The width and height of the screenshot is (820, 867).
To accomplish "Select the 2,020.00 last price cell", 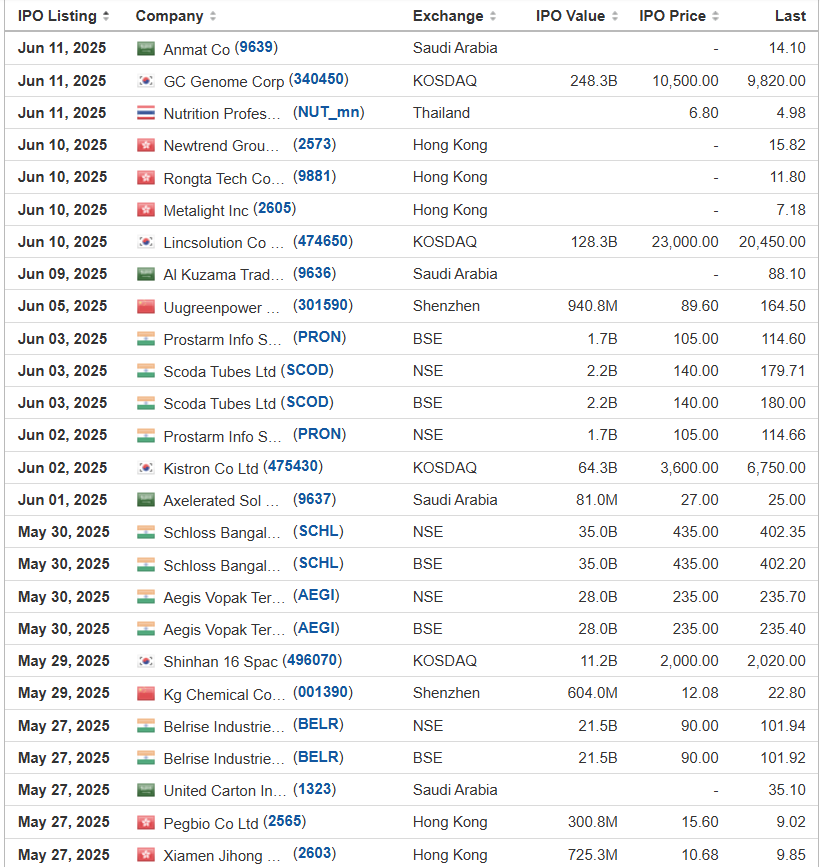I will [x=776, y=661].
